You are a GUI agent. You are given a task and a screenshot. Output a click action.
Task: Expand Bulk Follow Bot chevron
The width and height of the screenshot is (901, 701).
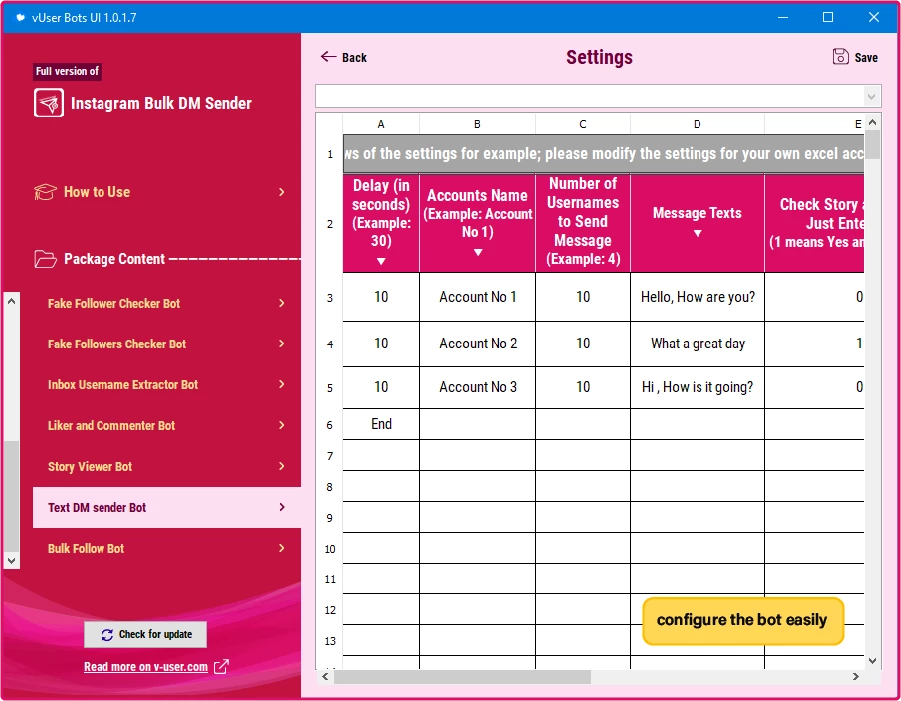(282, 548)
